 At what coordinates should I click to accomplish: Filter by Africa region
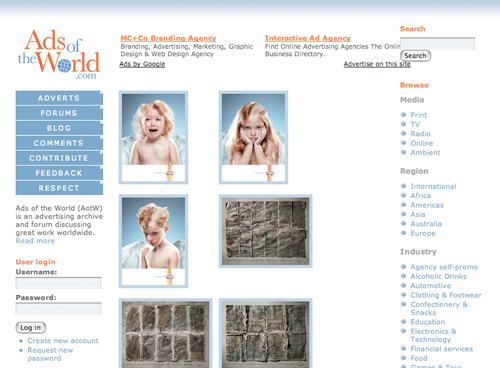[421, 196]
